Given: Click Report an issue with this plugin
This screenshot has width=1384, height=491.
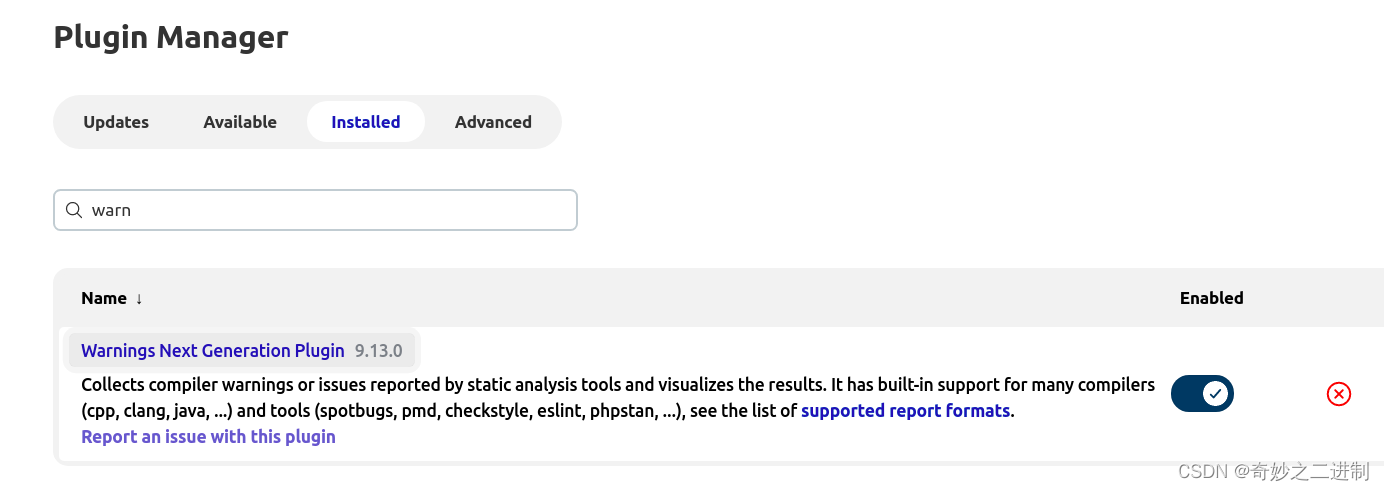Looking at the screenshot, I should pyautogui.click(x=208, y=437).
